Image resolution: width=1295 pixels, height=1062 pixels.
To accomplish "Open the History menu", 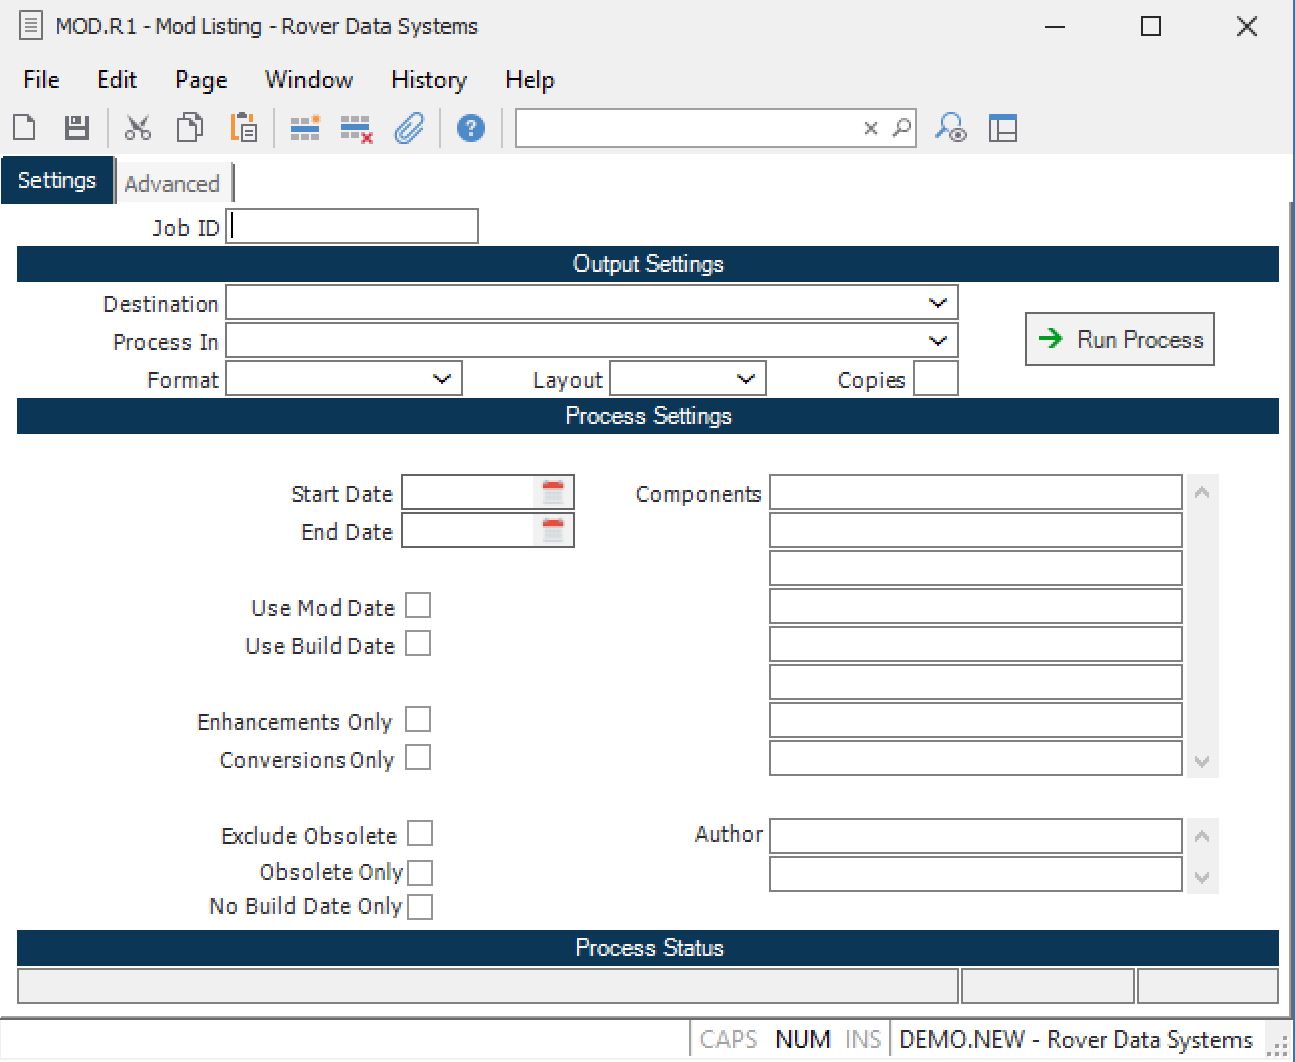I will click(428, 80).
